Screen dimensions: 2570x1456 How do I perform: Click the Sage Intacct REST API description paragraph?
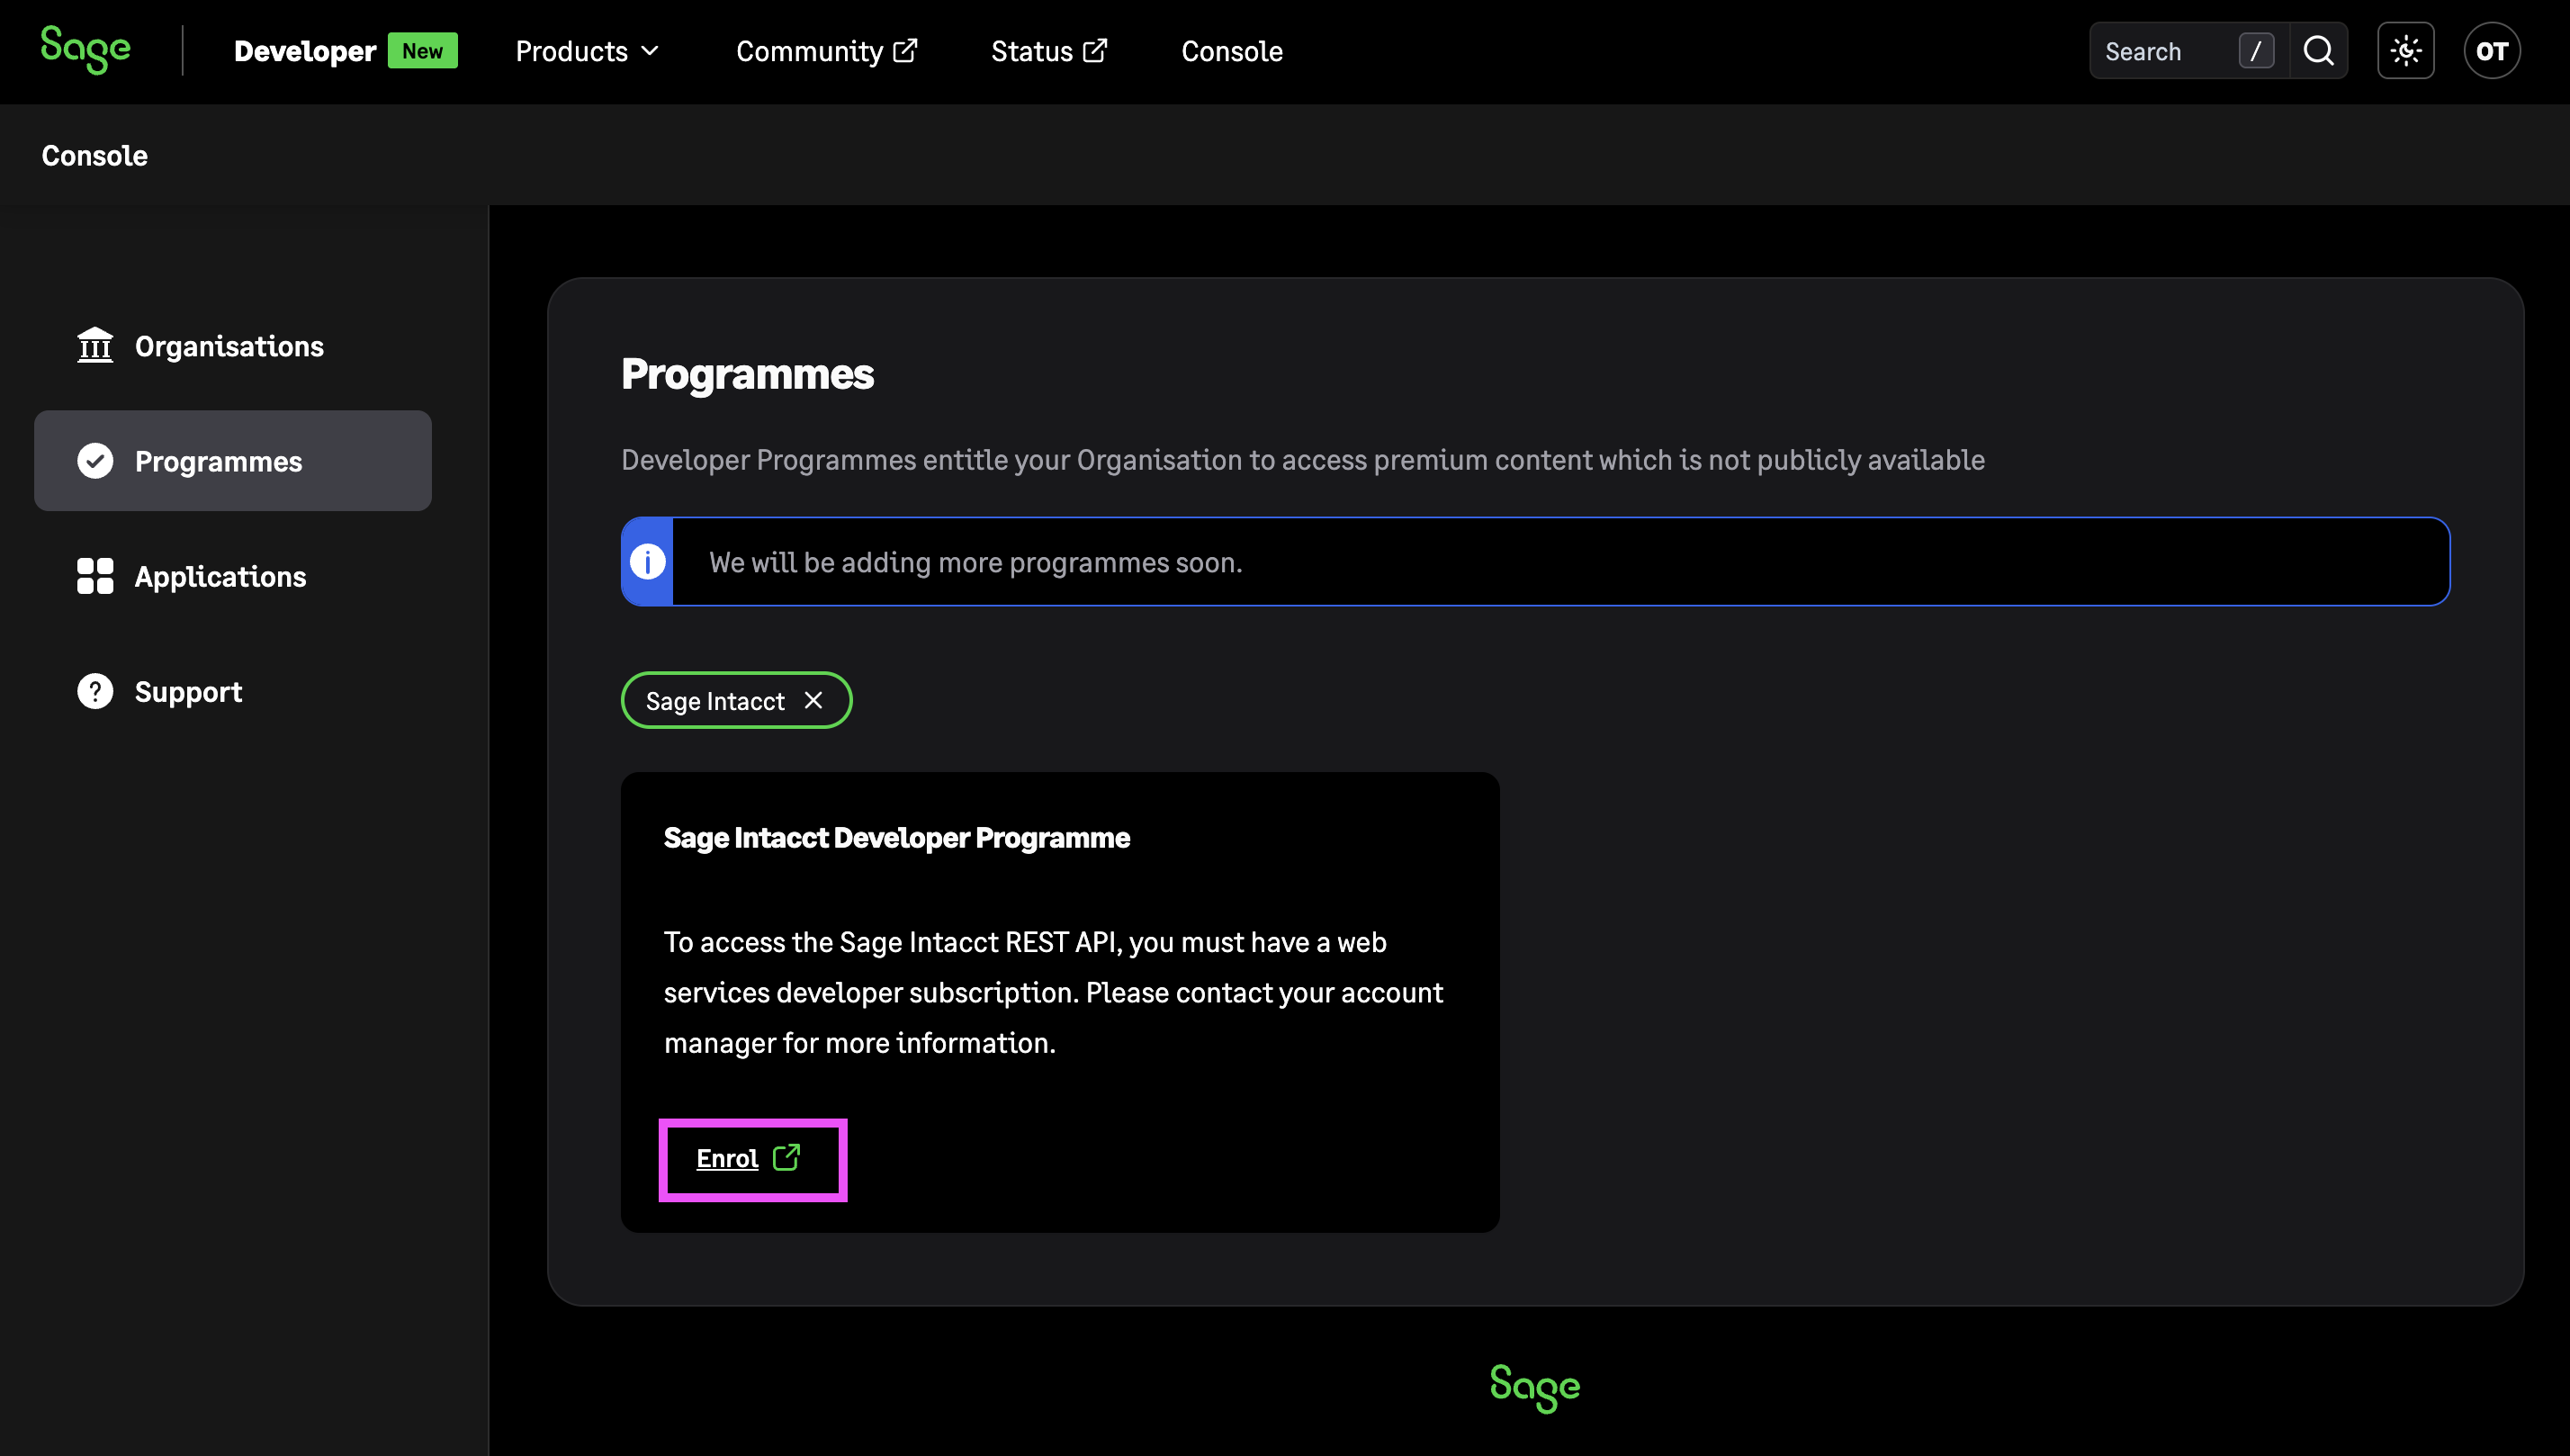pos(1054,993)
